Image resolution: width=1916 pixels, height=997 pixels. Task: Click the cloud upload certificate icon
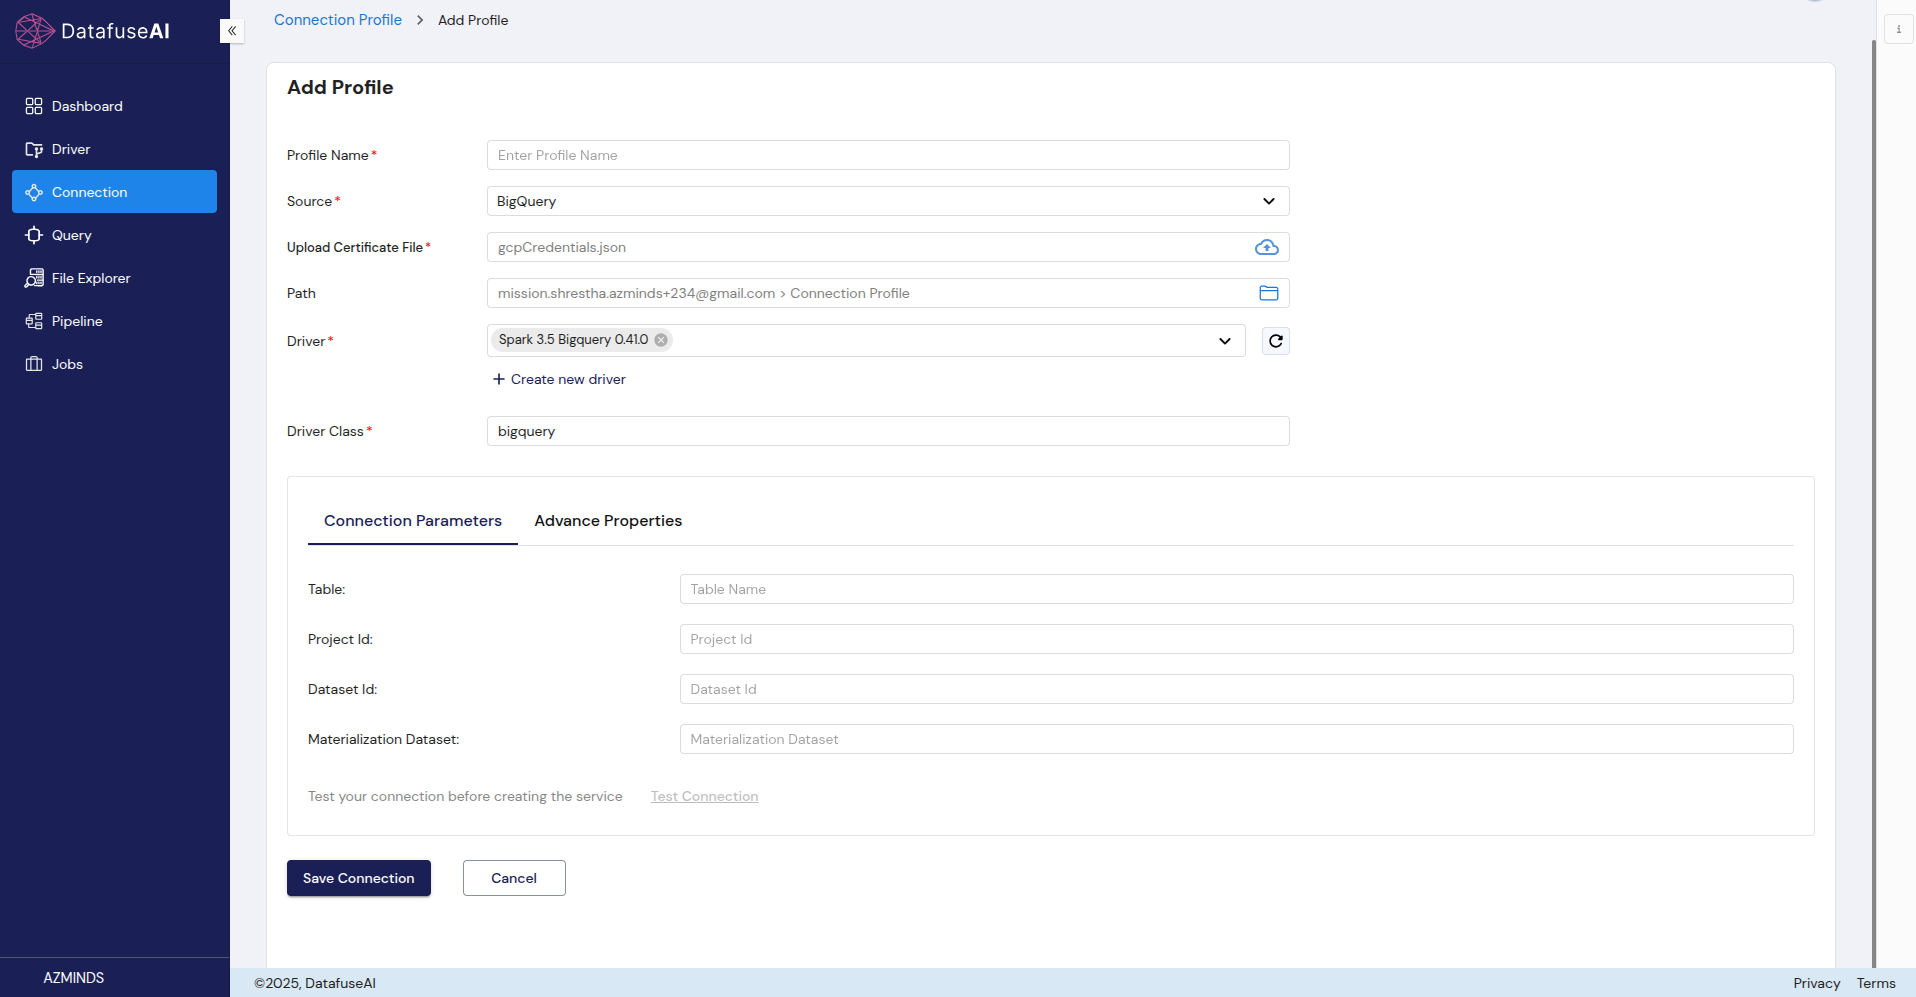(x=1267, y=247)
